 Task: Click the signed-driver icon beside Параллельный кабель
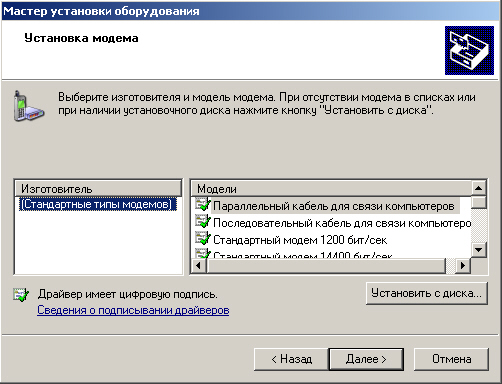tap(203, 204)
